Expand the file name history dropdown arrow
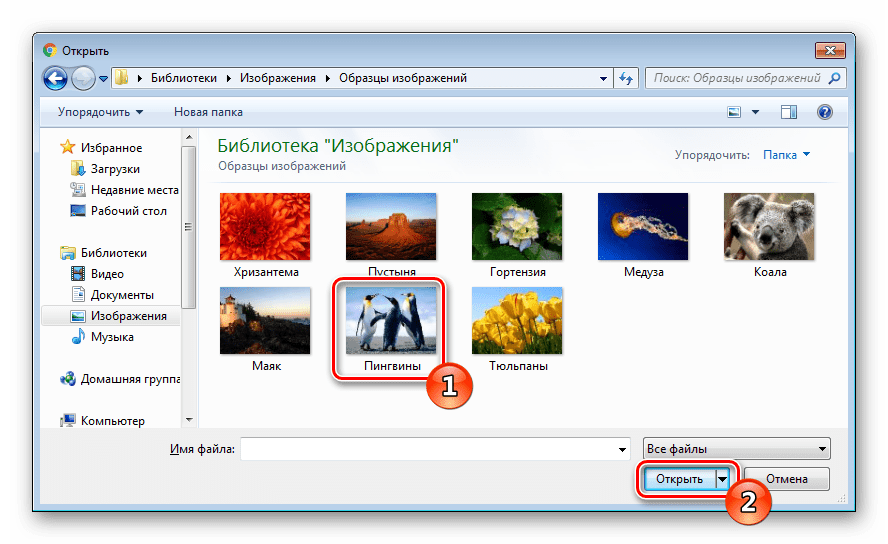The height and width of the screenshot is (544, 888). point(622,449)
